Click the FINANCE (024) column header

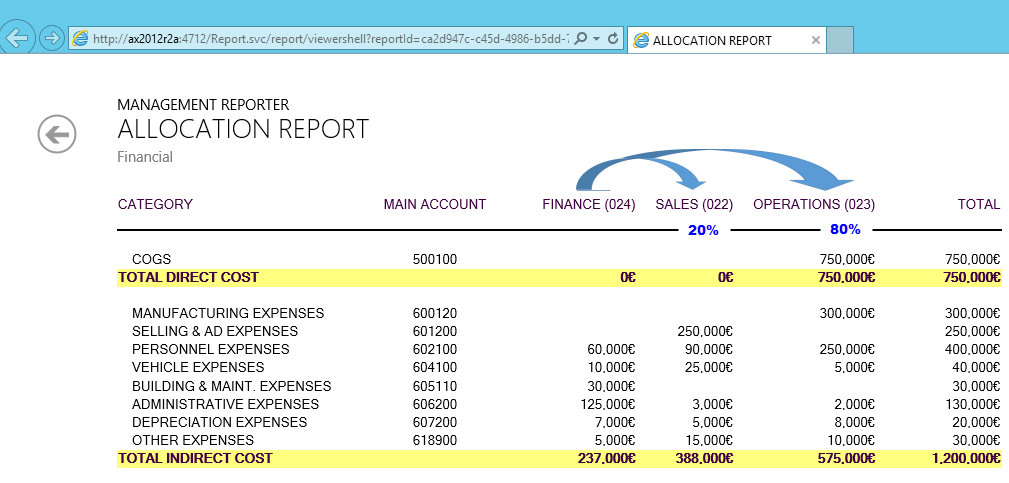(x=588, y=204)
